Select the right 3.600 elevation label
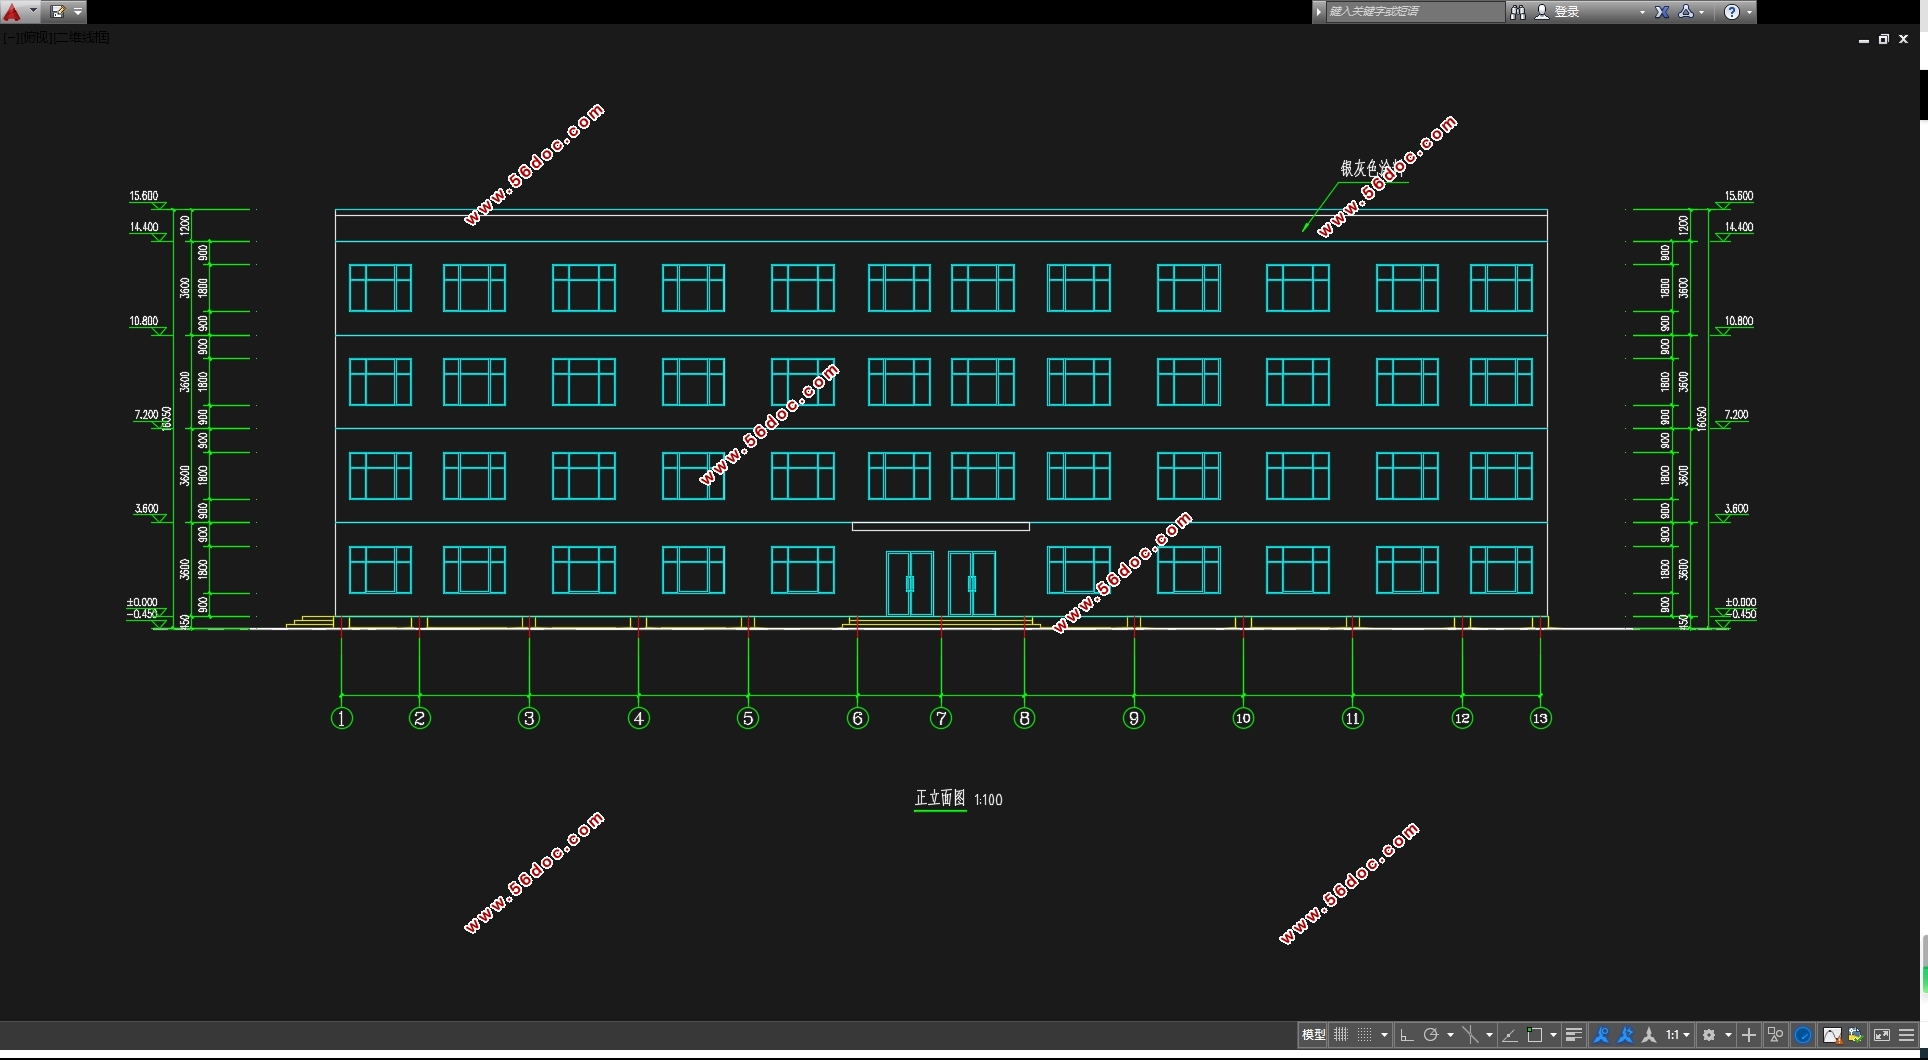 [1737, 509]
